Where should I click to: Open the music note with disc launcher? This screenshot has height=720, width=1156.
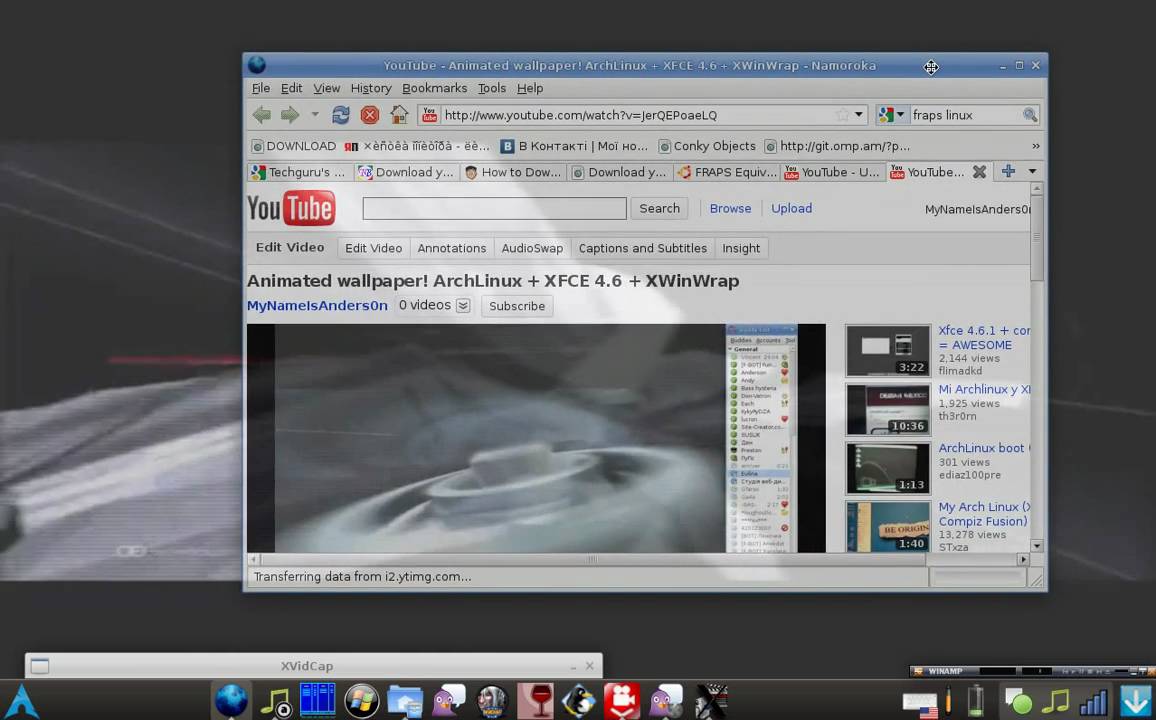[276, 702]
